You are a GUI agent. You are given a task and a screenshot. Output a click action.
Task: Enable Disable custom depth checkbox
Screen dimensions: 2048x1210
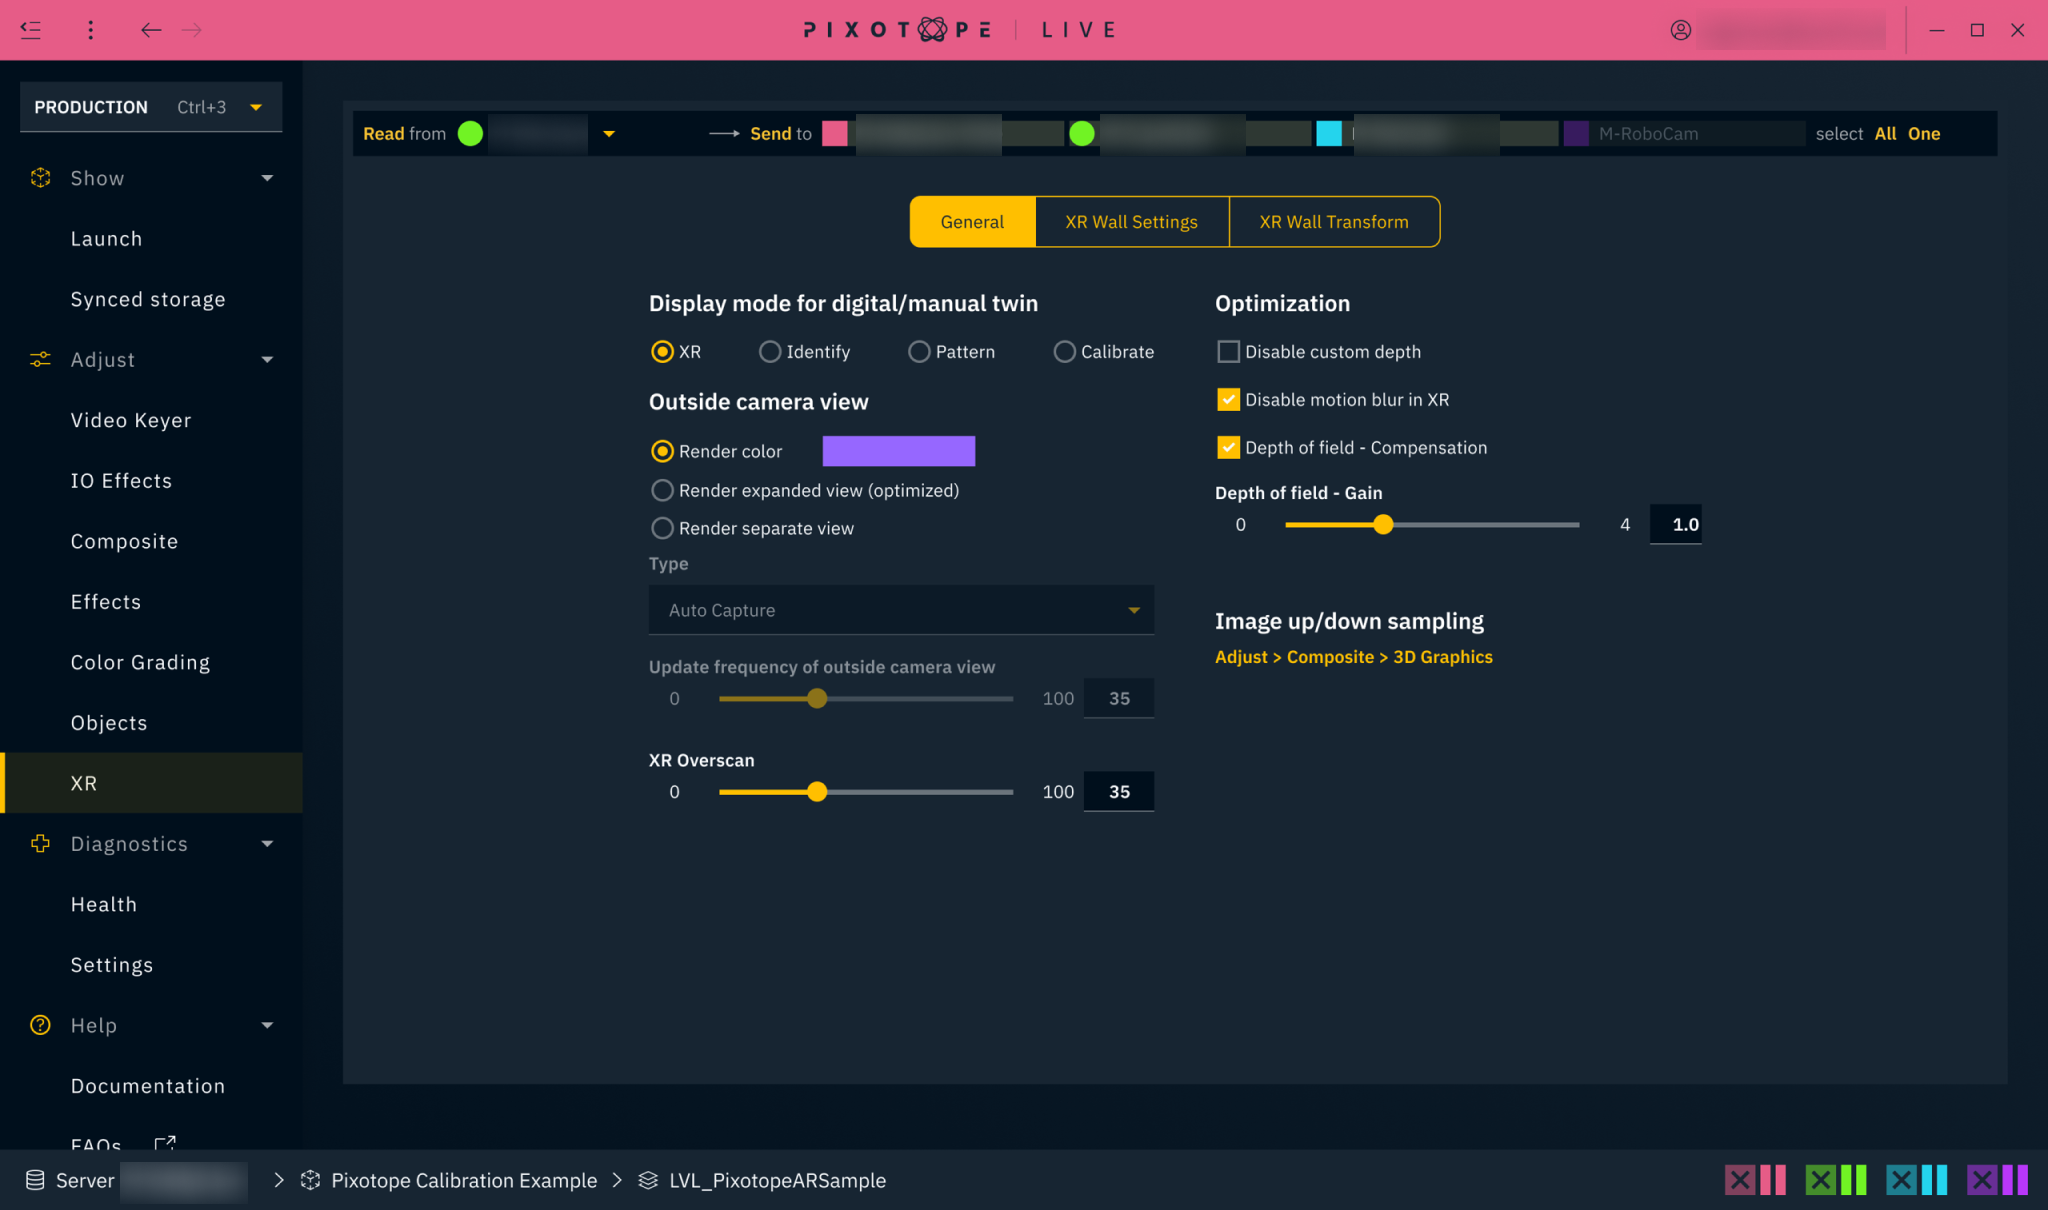pyautogui.click(x=1228, y=352)
